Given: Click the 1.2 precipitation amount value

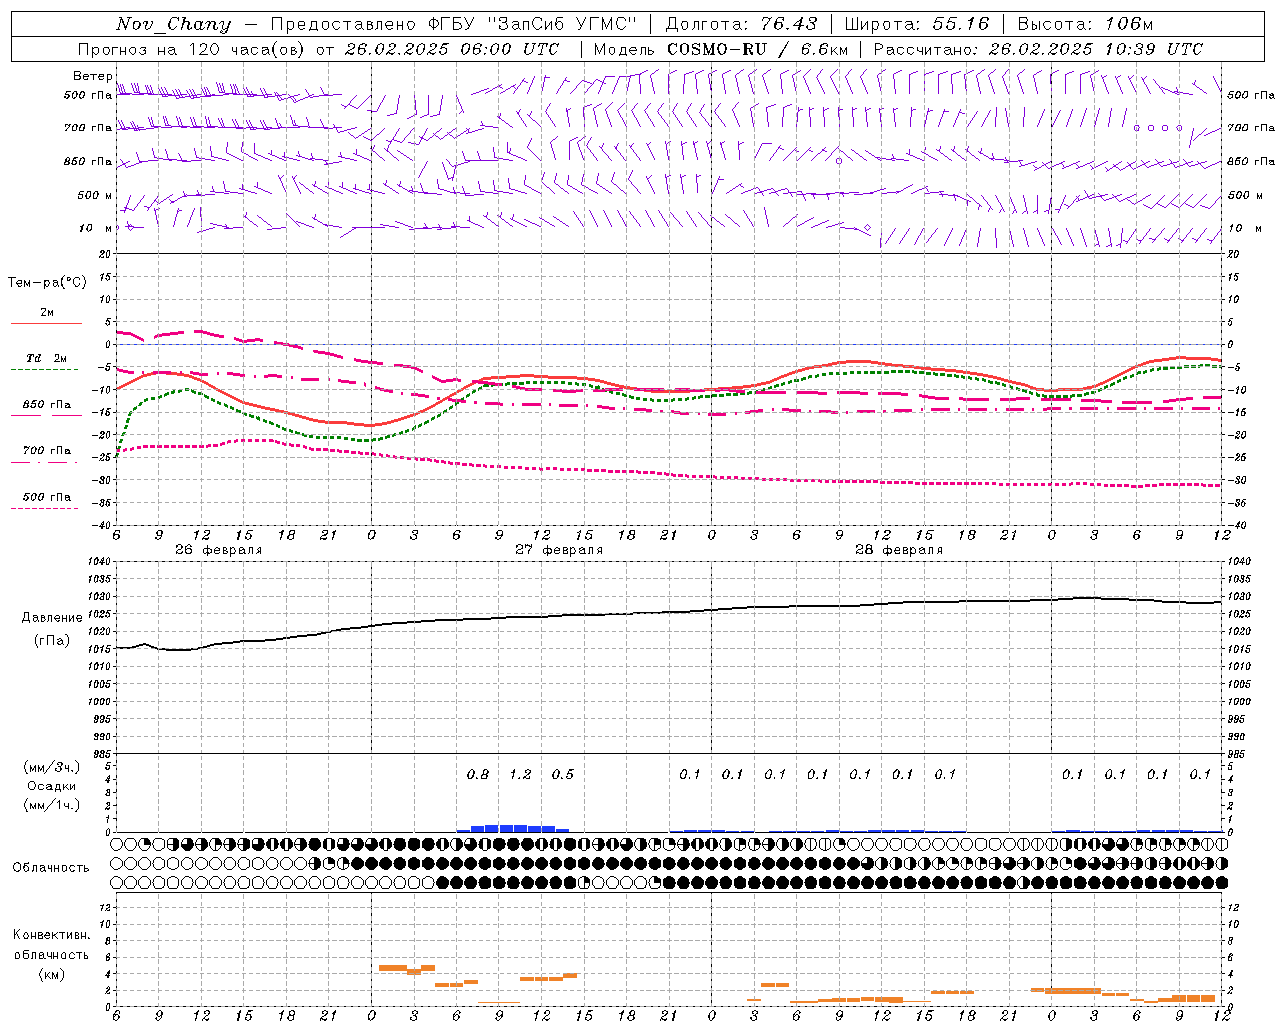Looking at the screenshot, I should pyautogui.click(x=520, y=774).
